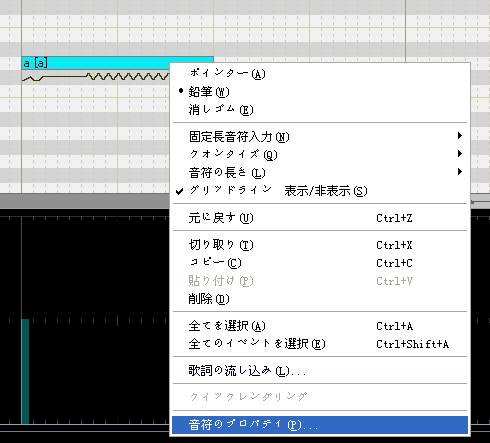Click the vibrato wavy line under note
This screenshot has height=443, width=490.
pos(128,77)
